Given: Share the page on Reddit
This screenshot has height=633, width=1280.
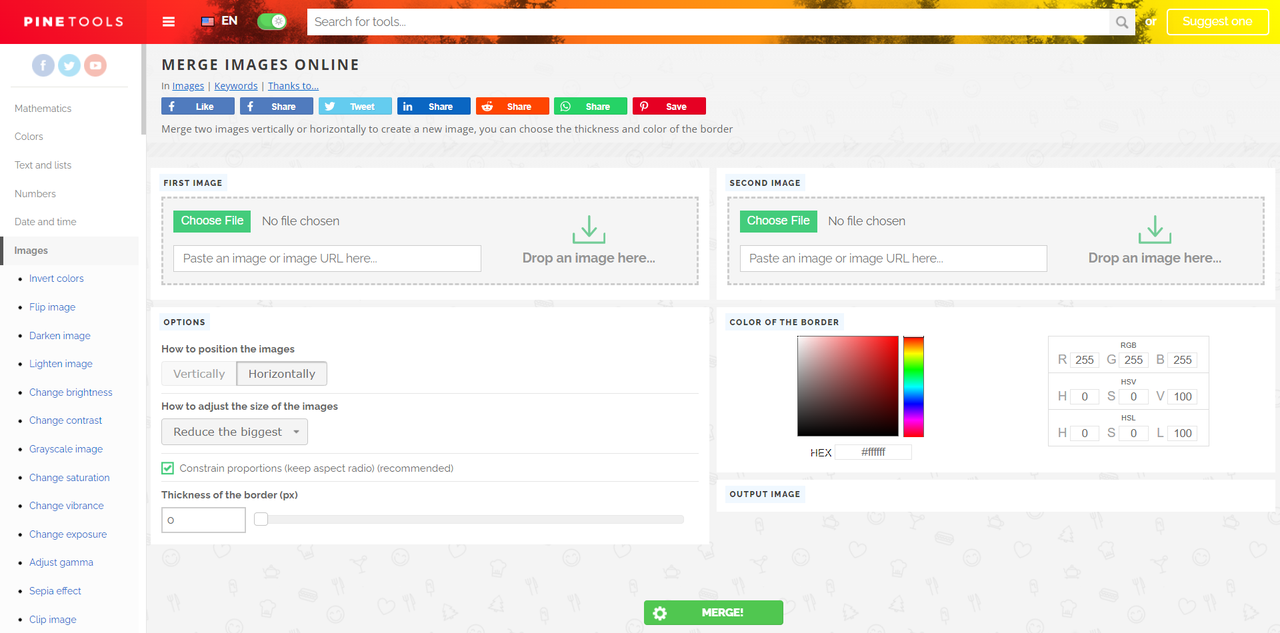Looking at the screenshot, I should pyautogui.click(x=512, y=106).
